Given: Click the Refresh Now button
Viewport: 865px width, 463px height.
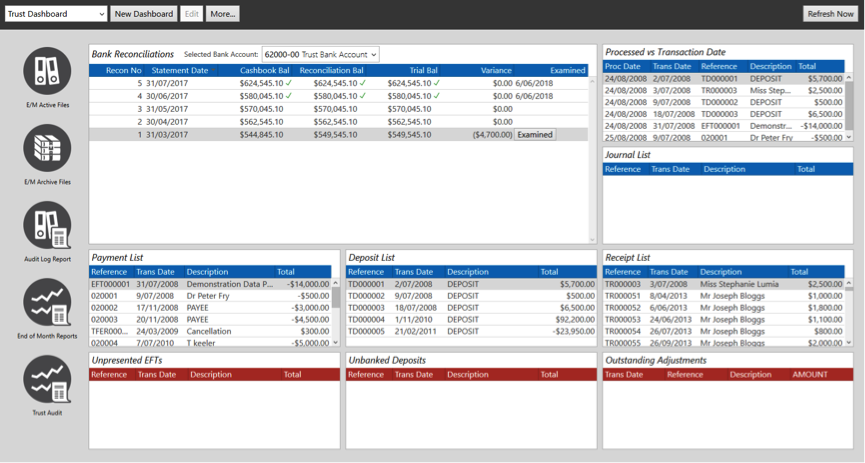Looking at the screenshot, I should [x=830, y=14].
